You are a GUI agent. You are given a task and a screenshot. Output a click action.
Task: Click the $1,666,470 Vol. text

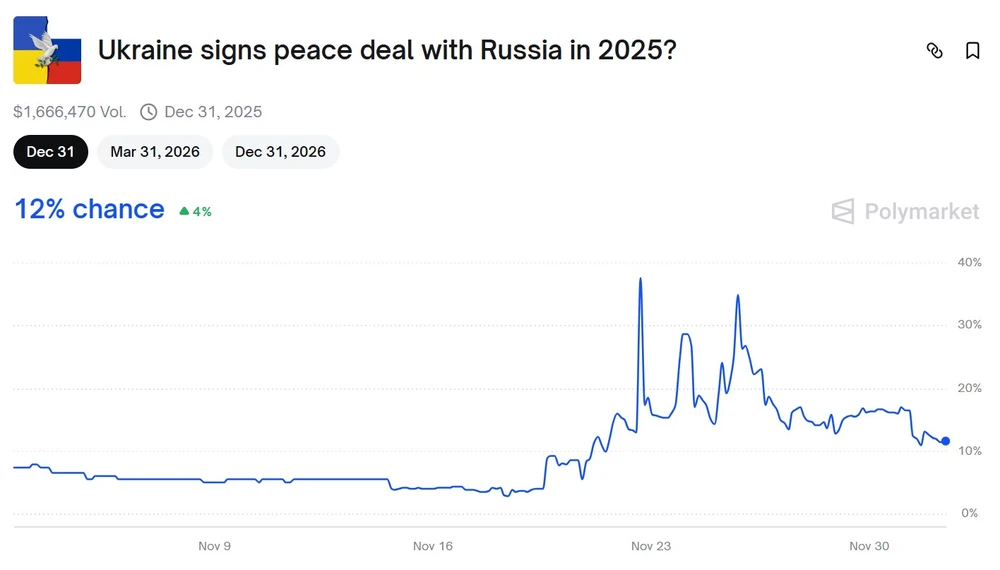tap(70, 112)
